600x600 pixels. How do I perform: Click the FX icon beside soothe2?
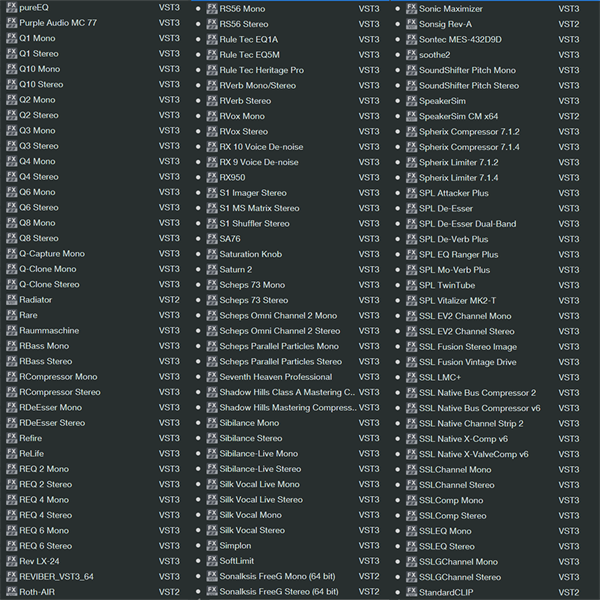tap(411, 55)
